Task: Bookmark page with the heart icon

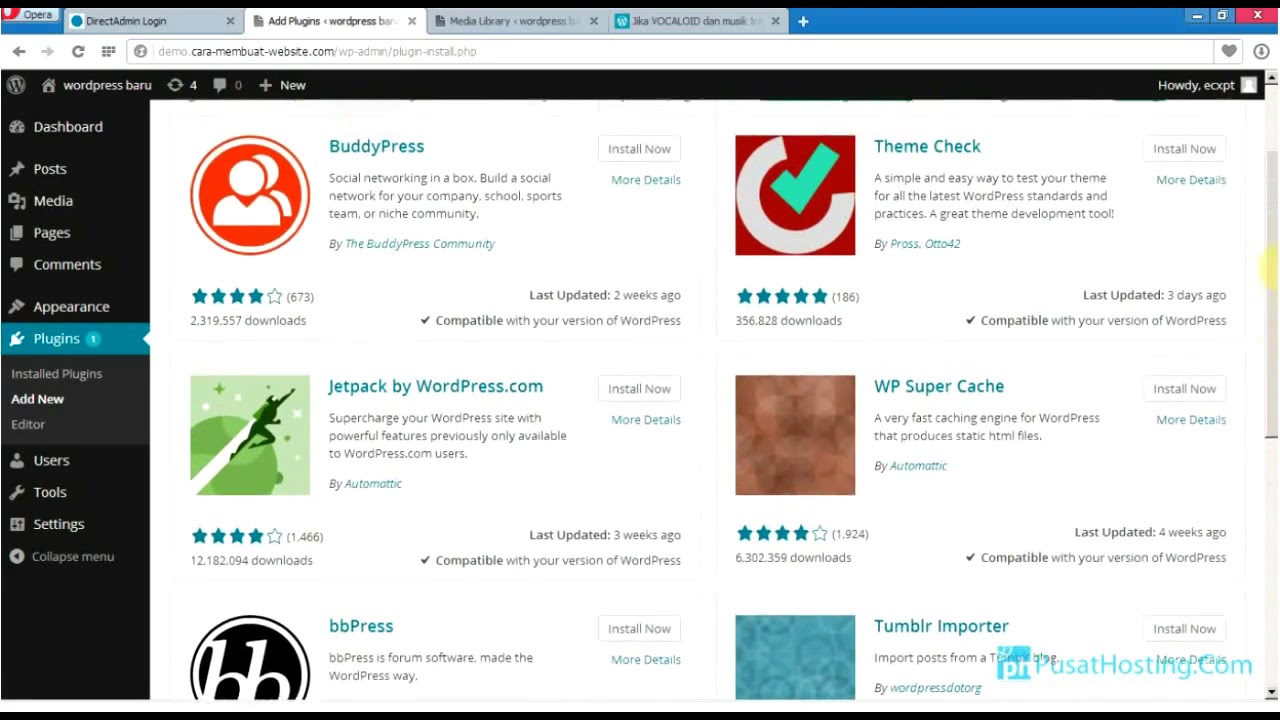Action: [1229, 51]
